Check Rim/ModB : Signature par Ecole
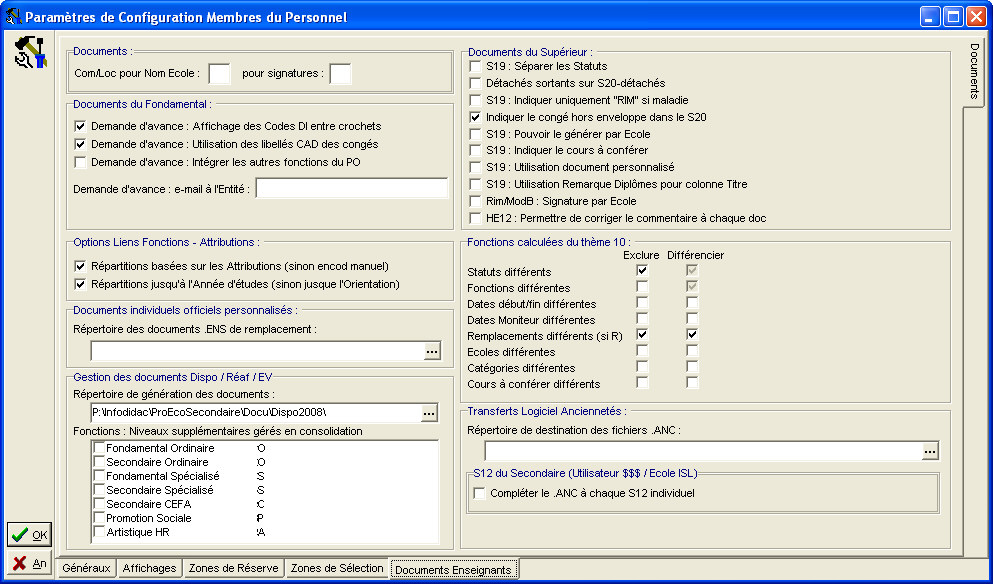 coord(475,201)
